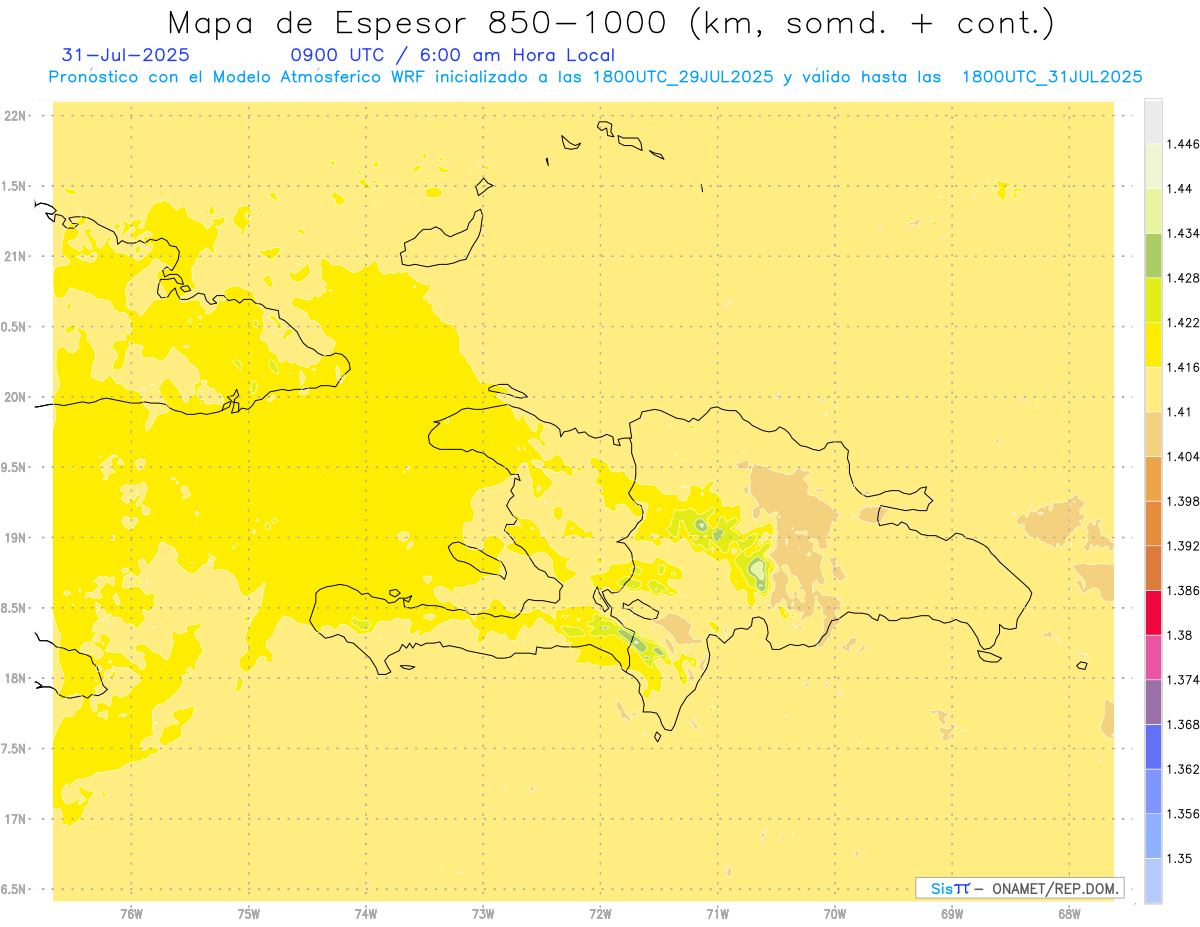The image size is (1200, 927).
Task: Click the 19N latitude label
Action: (x=15, y=538)
